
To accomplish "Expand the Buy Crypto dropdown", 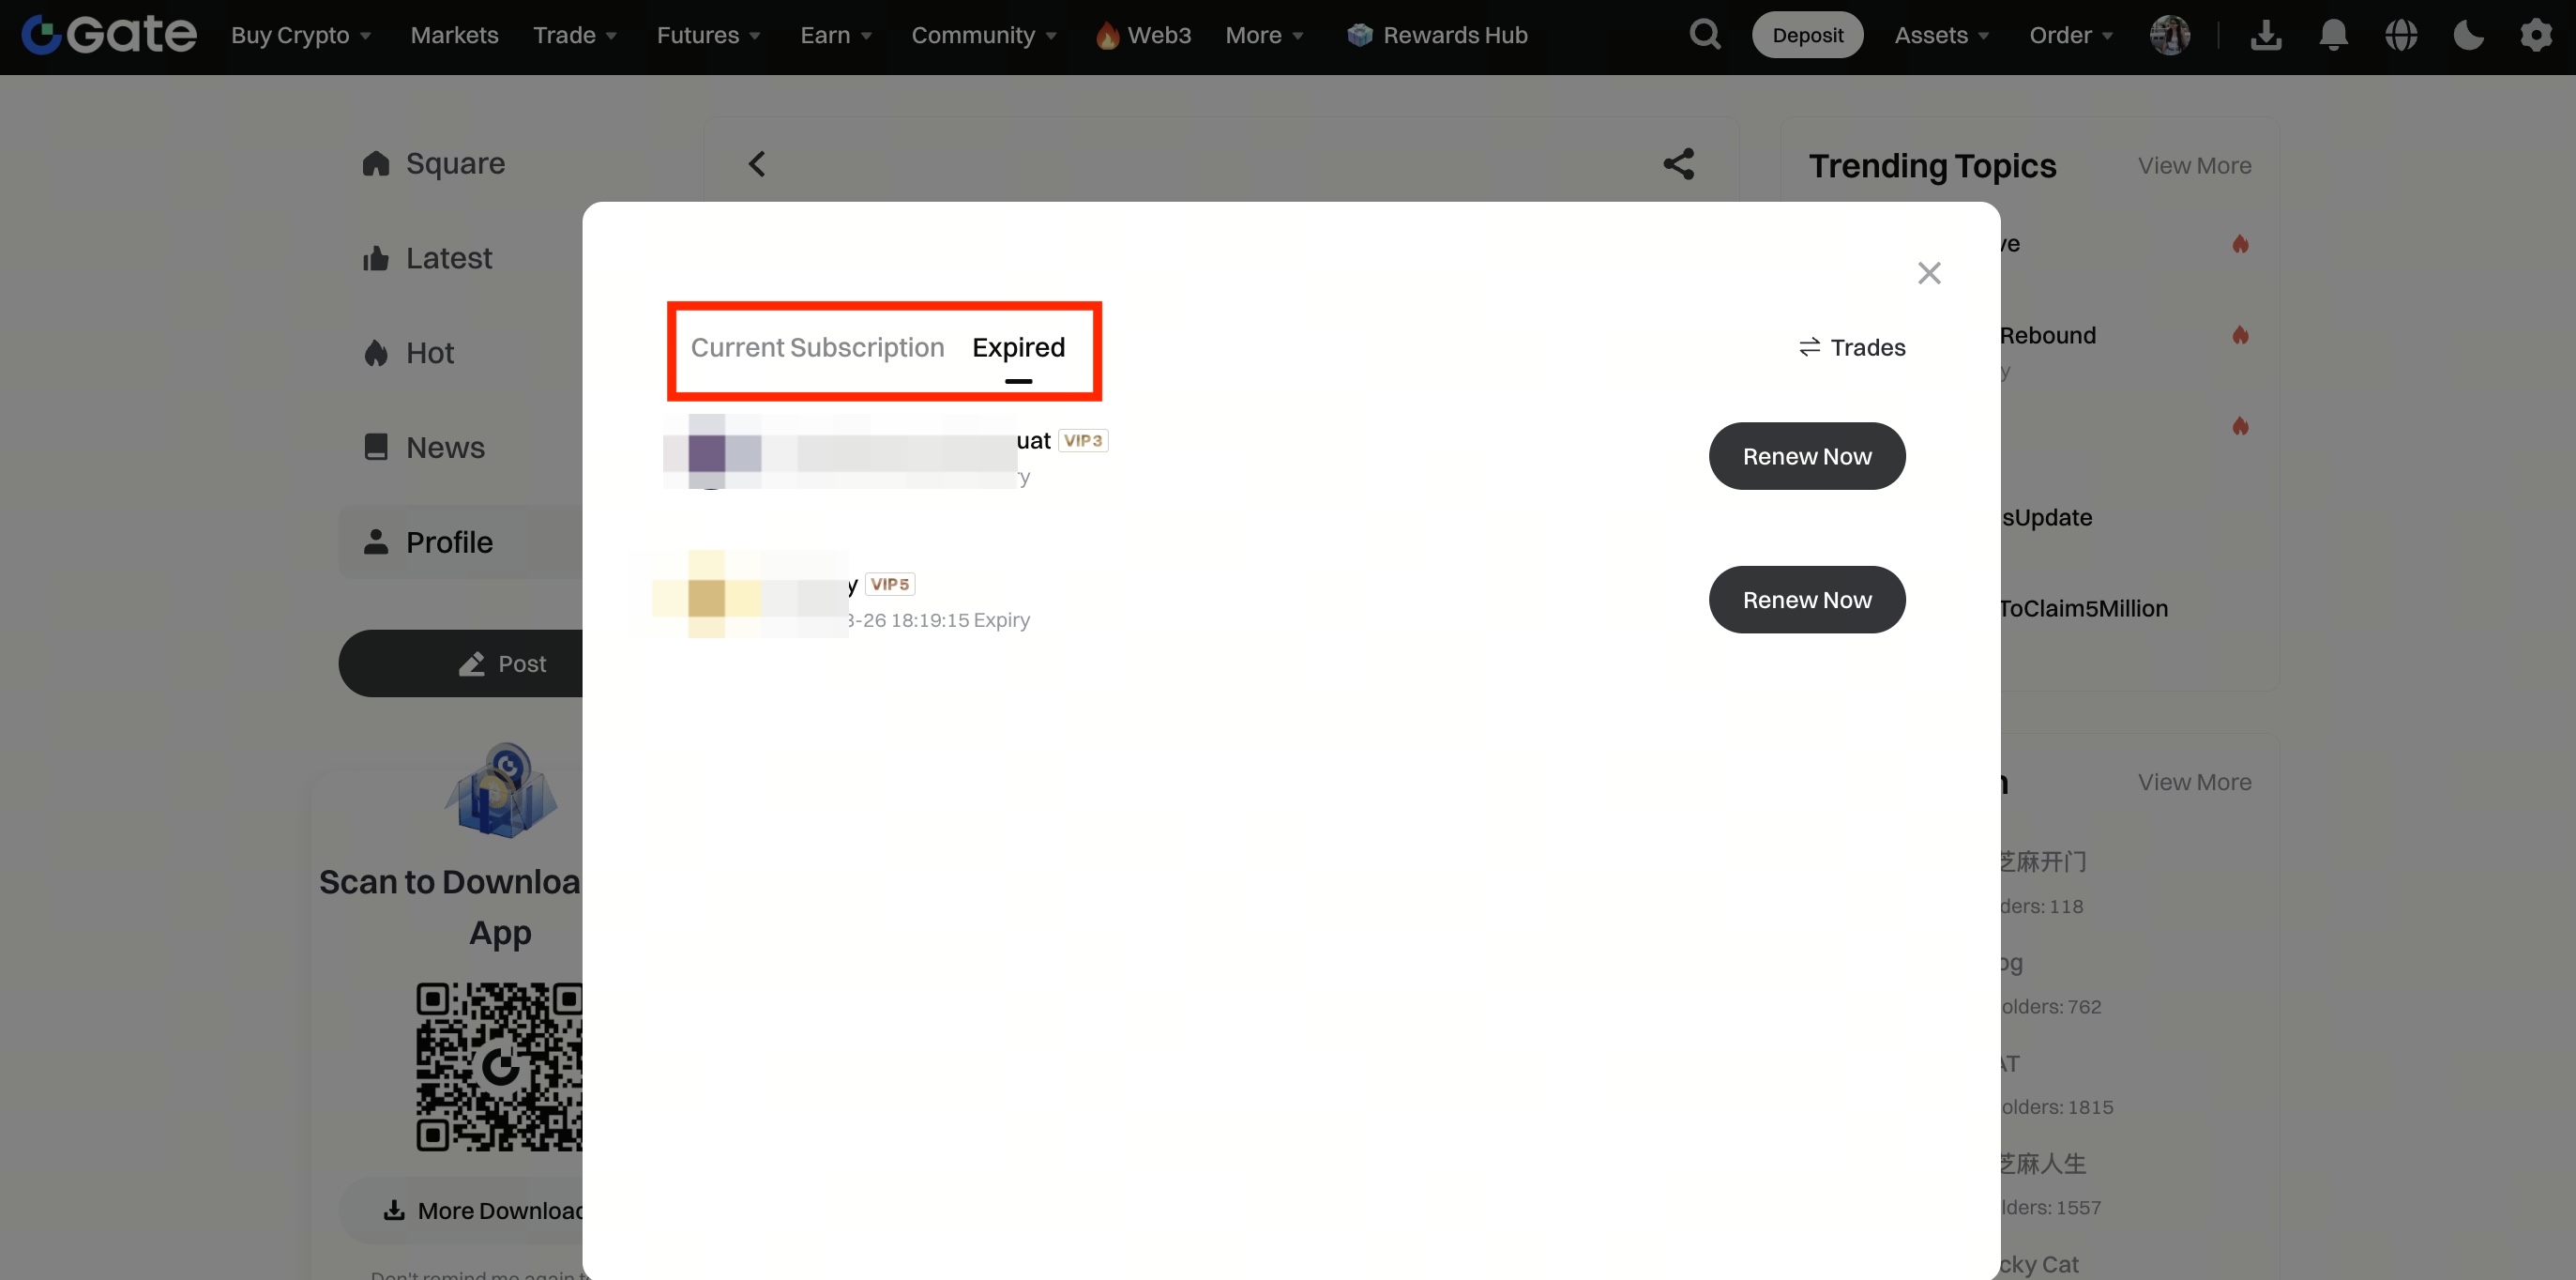I will pos(301,35).
